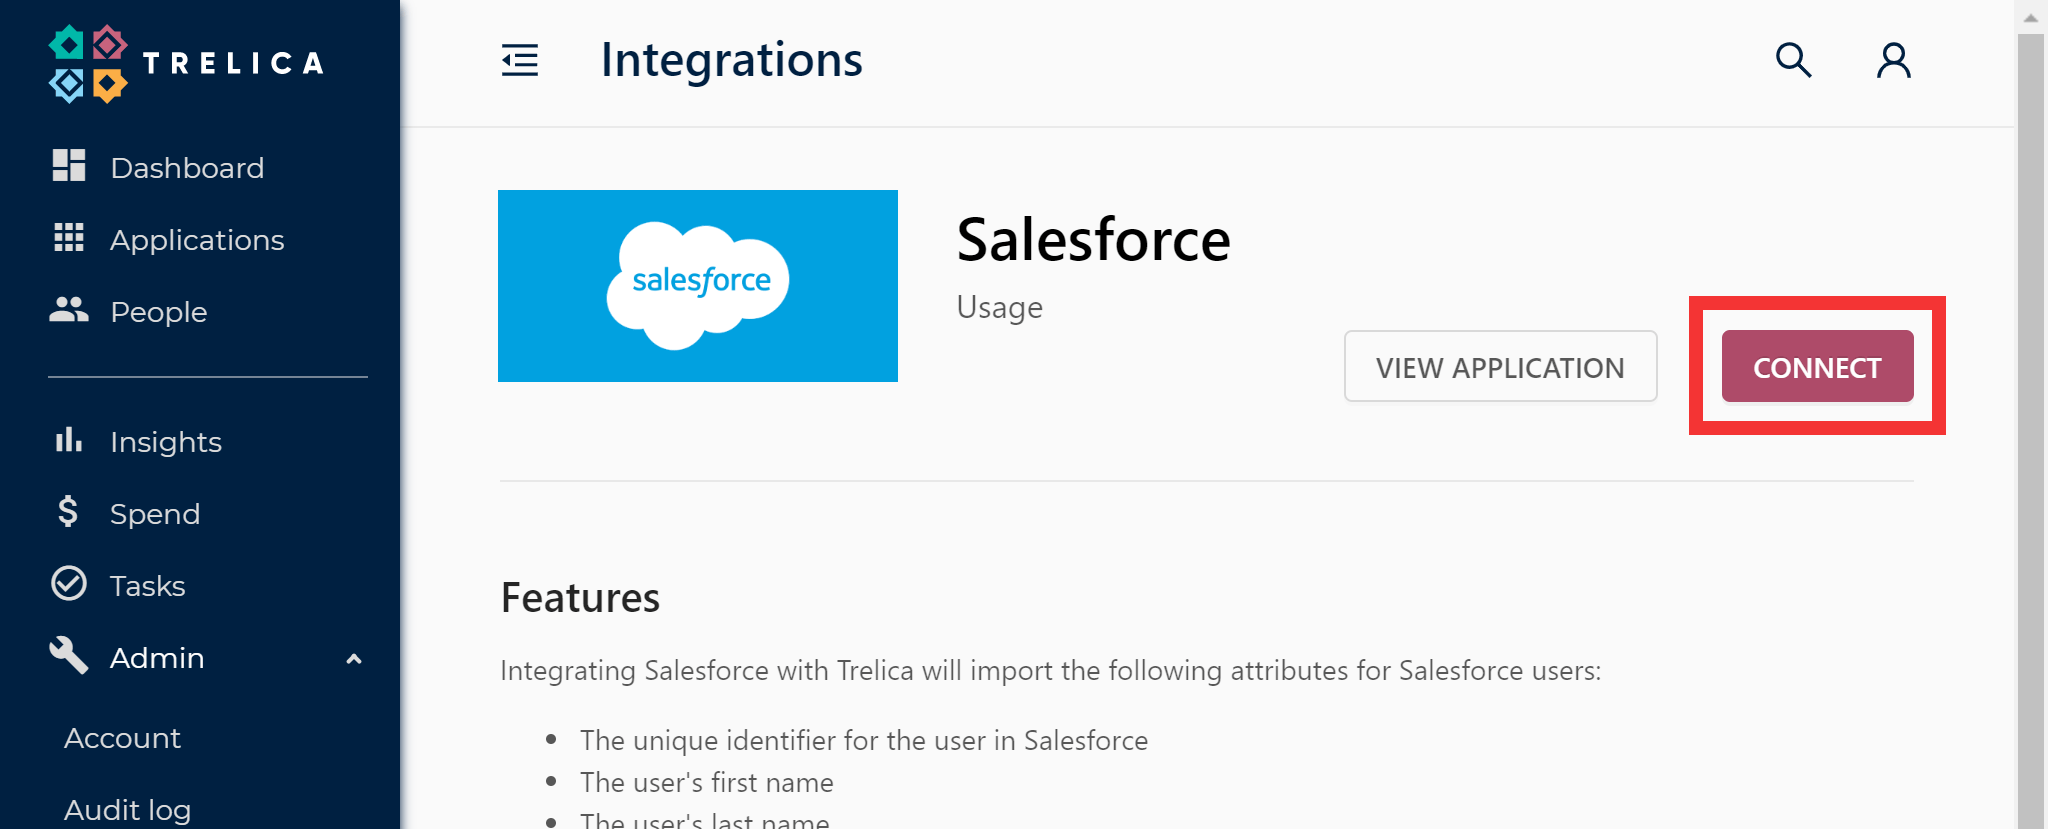Click the Connect button

click(x=1817, y=366)
